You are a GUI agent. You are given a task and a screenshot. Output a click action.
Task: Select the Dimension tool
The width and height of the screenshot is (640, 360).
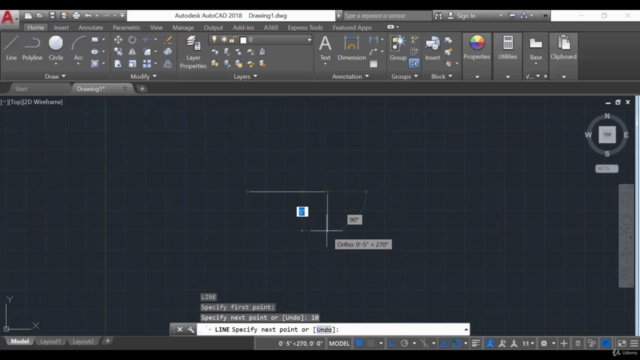click(x=351, y=48)
